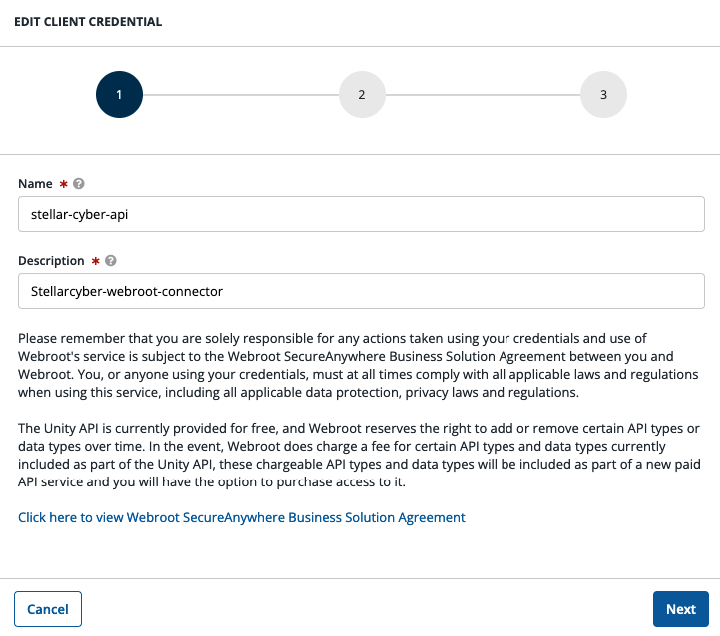
Task: Open the Webroot SecureAnywhere Business Solution Agreement link
Action: 242,517
